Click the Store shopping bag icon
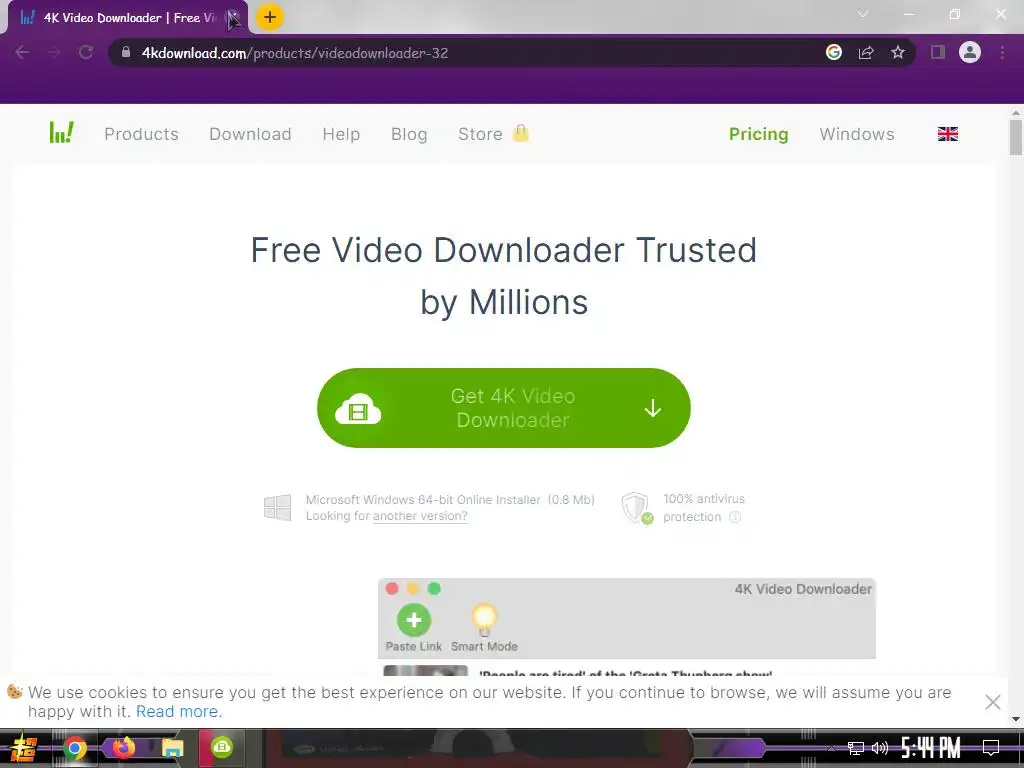 click(x=520, y=133)
